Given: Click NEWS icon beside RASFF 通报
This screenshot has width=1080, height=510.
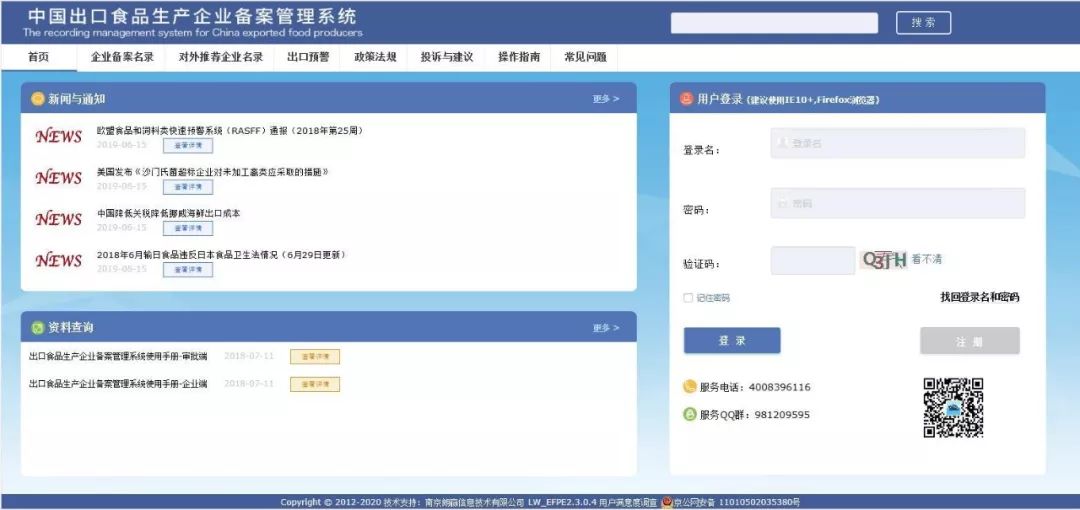Looking at the screenshot, I should click(59, 136).
